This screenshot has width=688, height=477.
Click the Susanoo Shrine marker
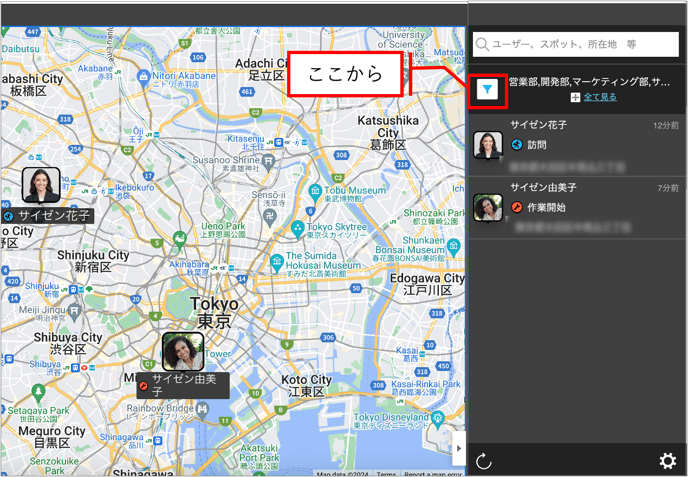click(269, 162)
